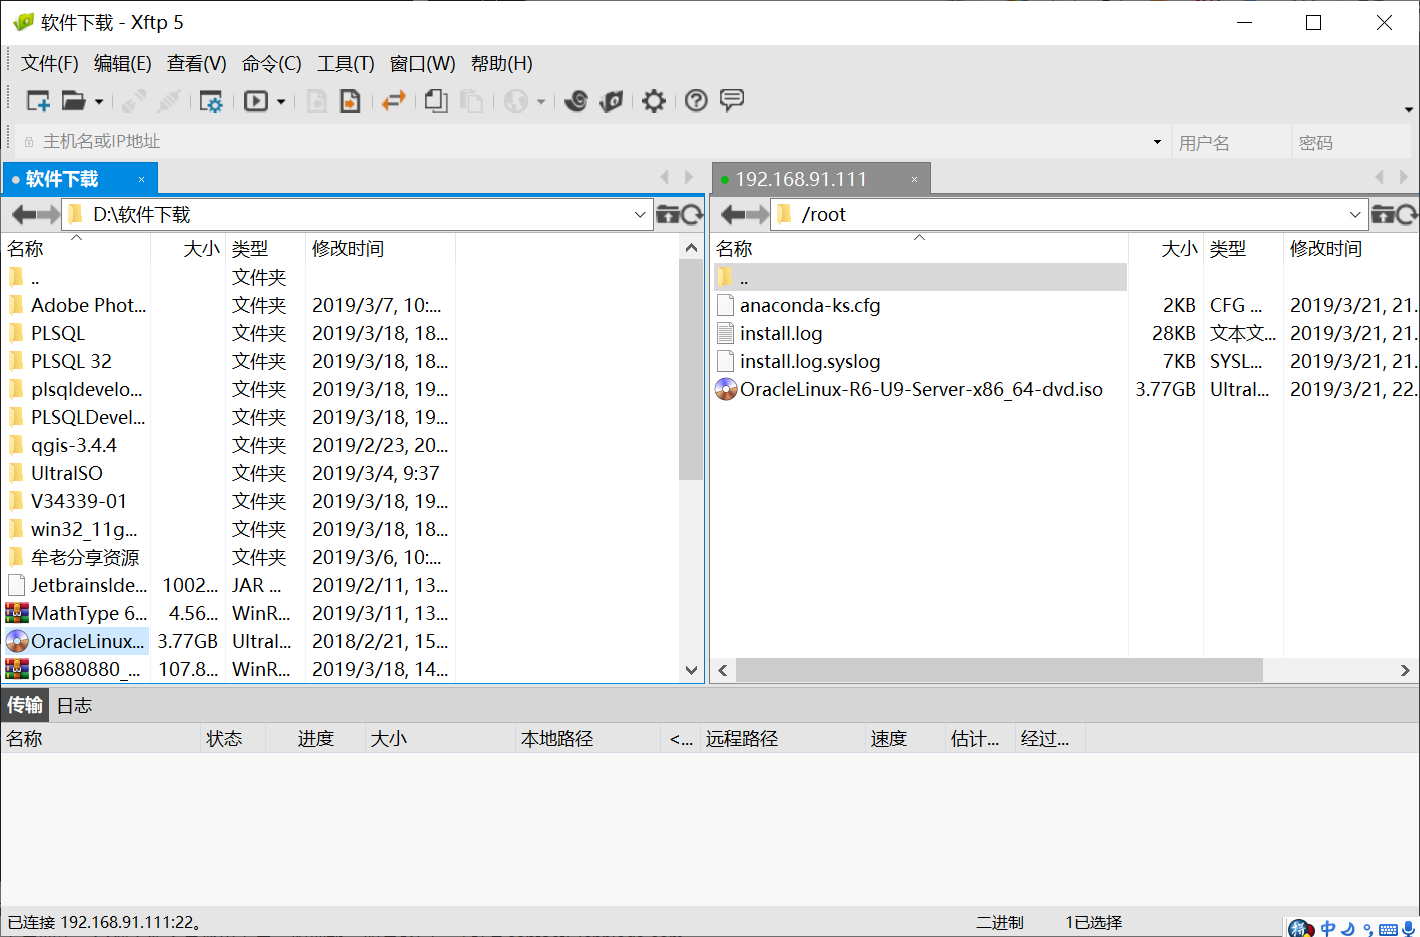Open the 命令(C) menu

point(272,64)
